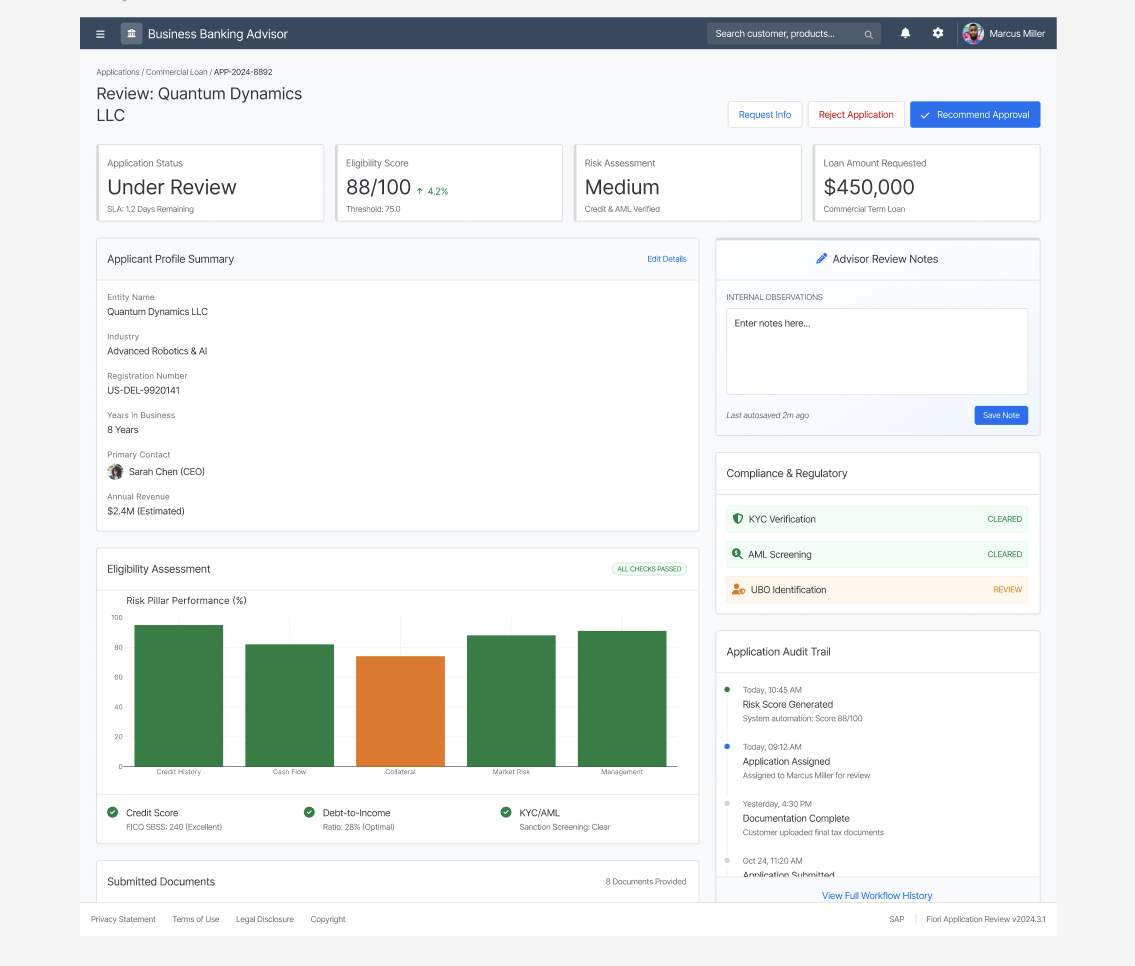This screenshot has width=1135, height=966.
Task: Select the orange Collateral bar in the chart
Action: (x=400, y=711)
